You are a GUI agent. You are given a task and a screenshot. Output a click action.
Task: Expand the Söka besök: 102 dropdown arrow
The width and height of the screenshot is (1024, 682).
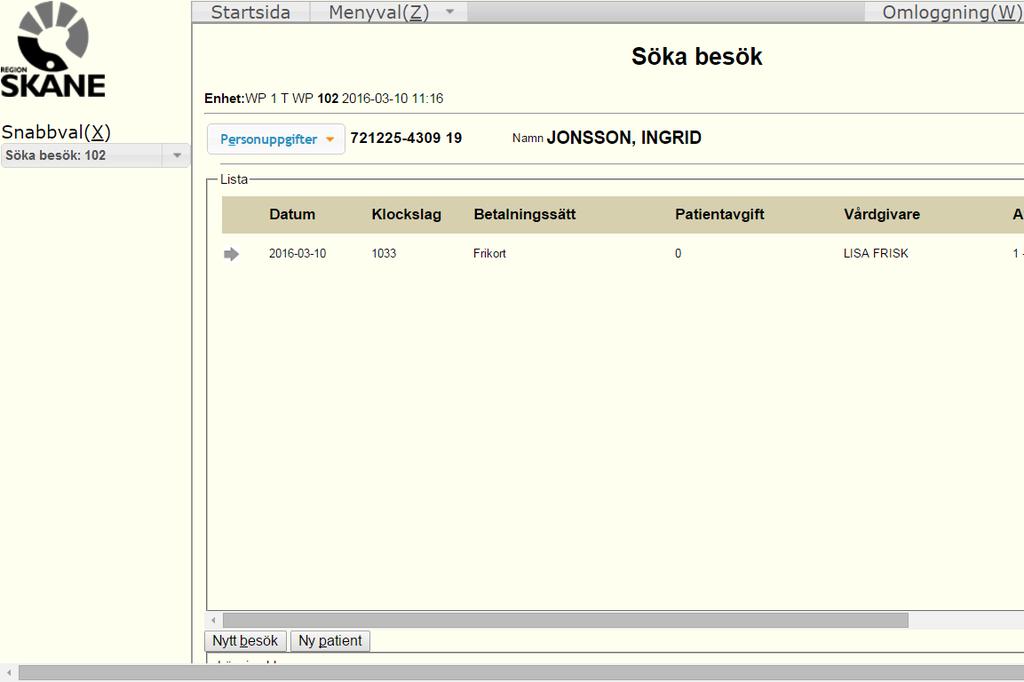point(176,155)
